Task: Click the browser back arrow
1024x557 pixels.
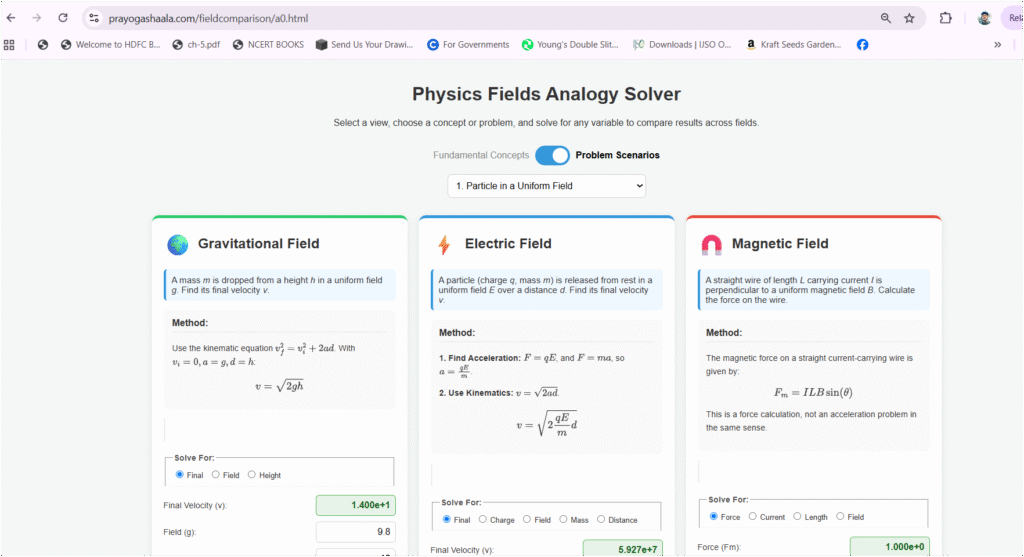Action: coord(11,18)
